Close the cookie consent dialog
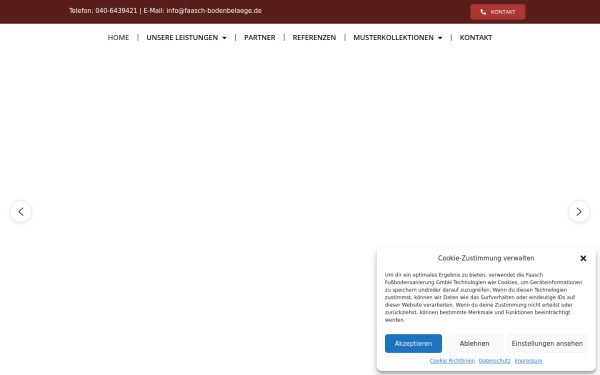Screen dimensions: 600x375 (583, 258)
